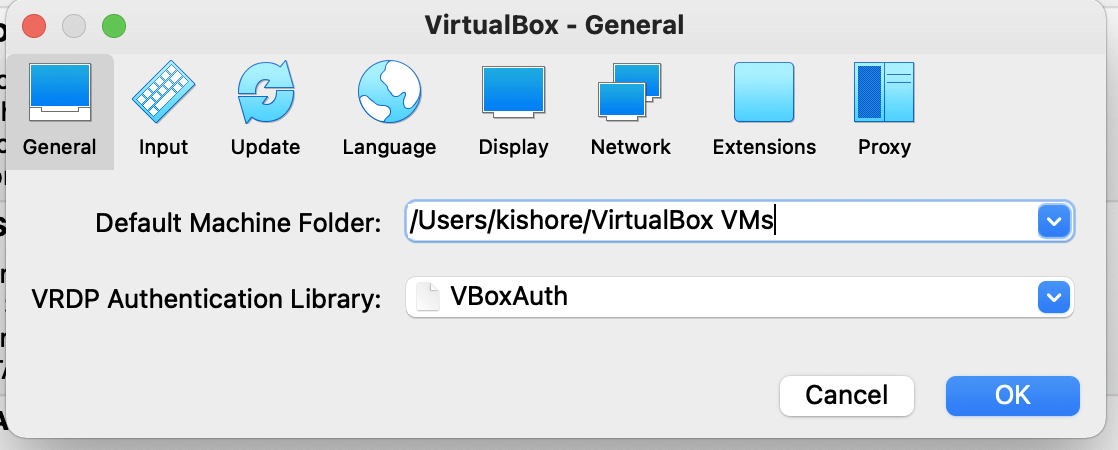Expand the Default Machine Folder dropdown arrow
1118x450 pixels.
point(1054,221)
